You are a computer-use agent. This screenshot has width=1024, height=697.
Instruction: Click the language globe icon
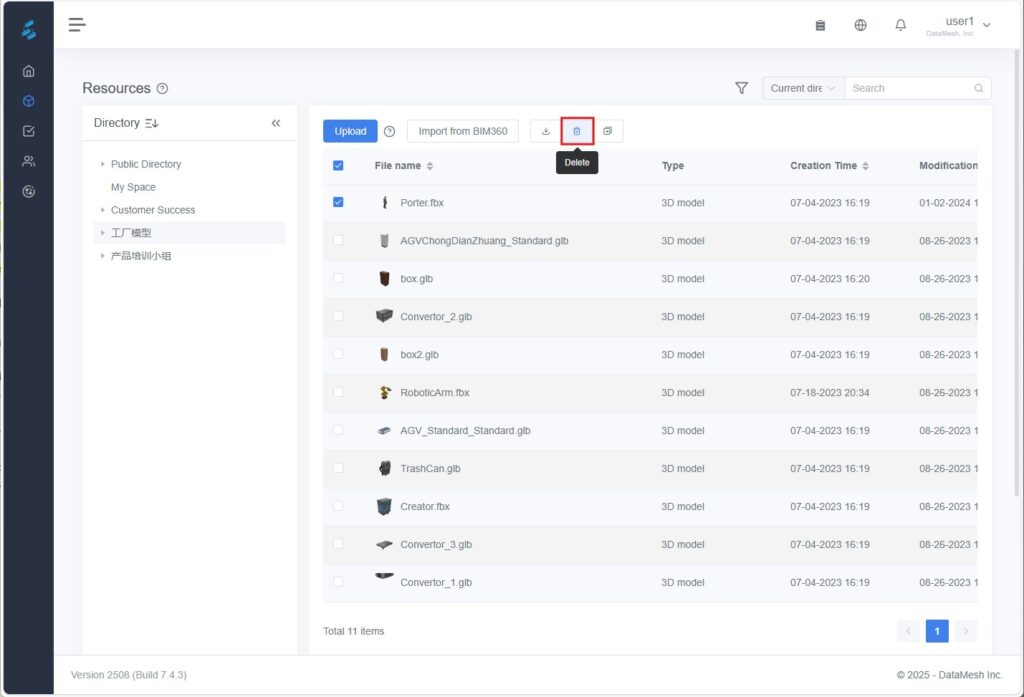pos(861,25)
